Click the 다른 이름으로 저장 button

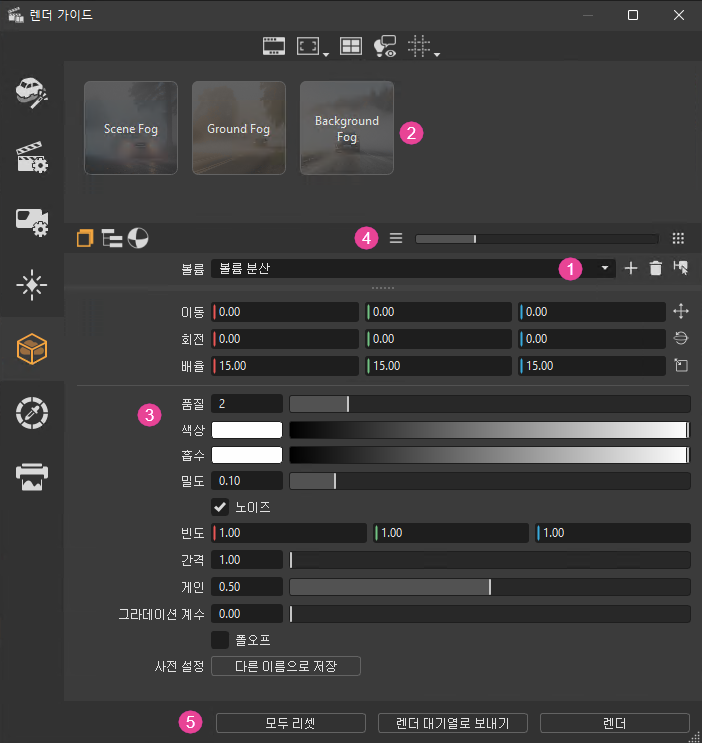coord(286,666)
